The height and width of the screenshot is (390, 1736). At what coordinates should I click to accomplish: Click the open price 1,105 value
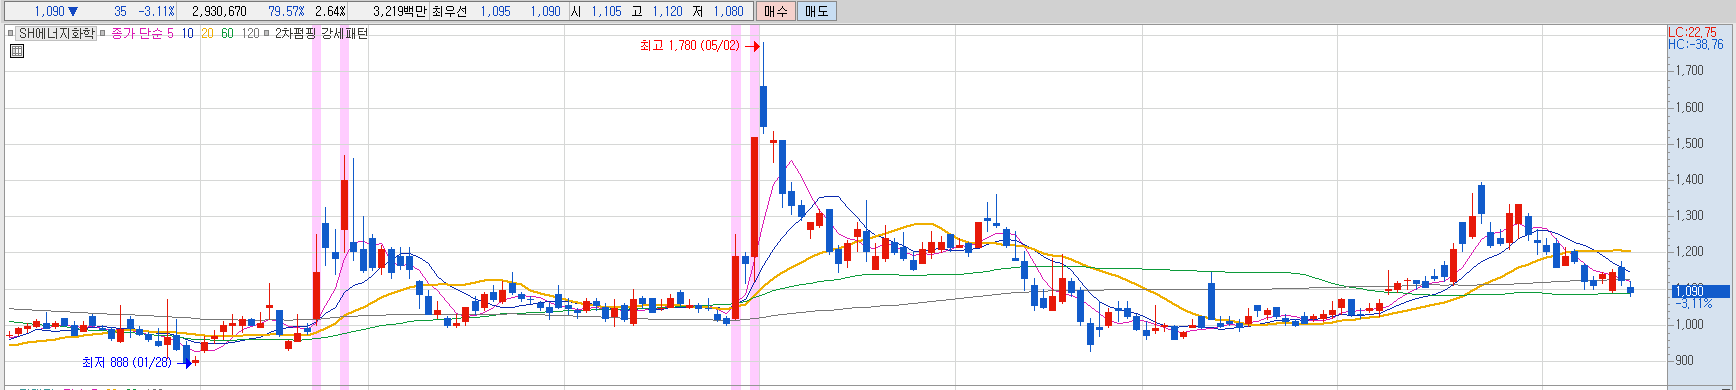click(x=606, y=11)
